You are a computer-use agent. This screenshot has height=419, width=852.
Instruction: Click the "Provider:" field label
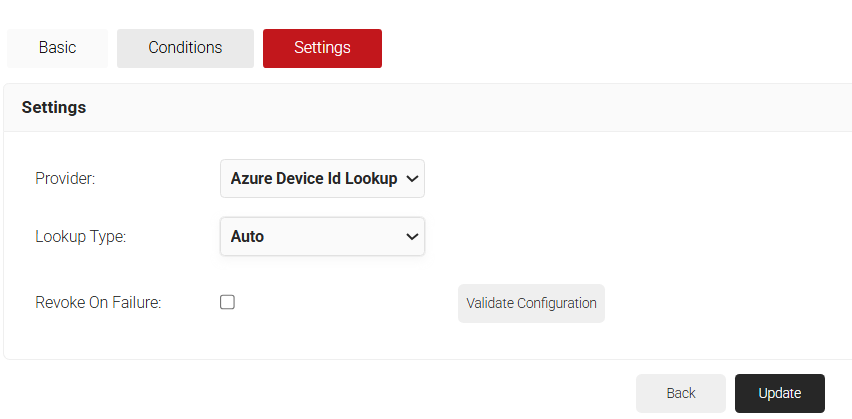click(64, 179)
